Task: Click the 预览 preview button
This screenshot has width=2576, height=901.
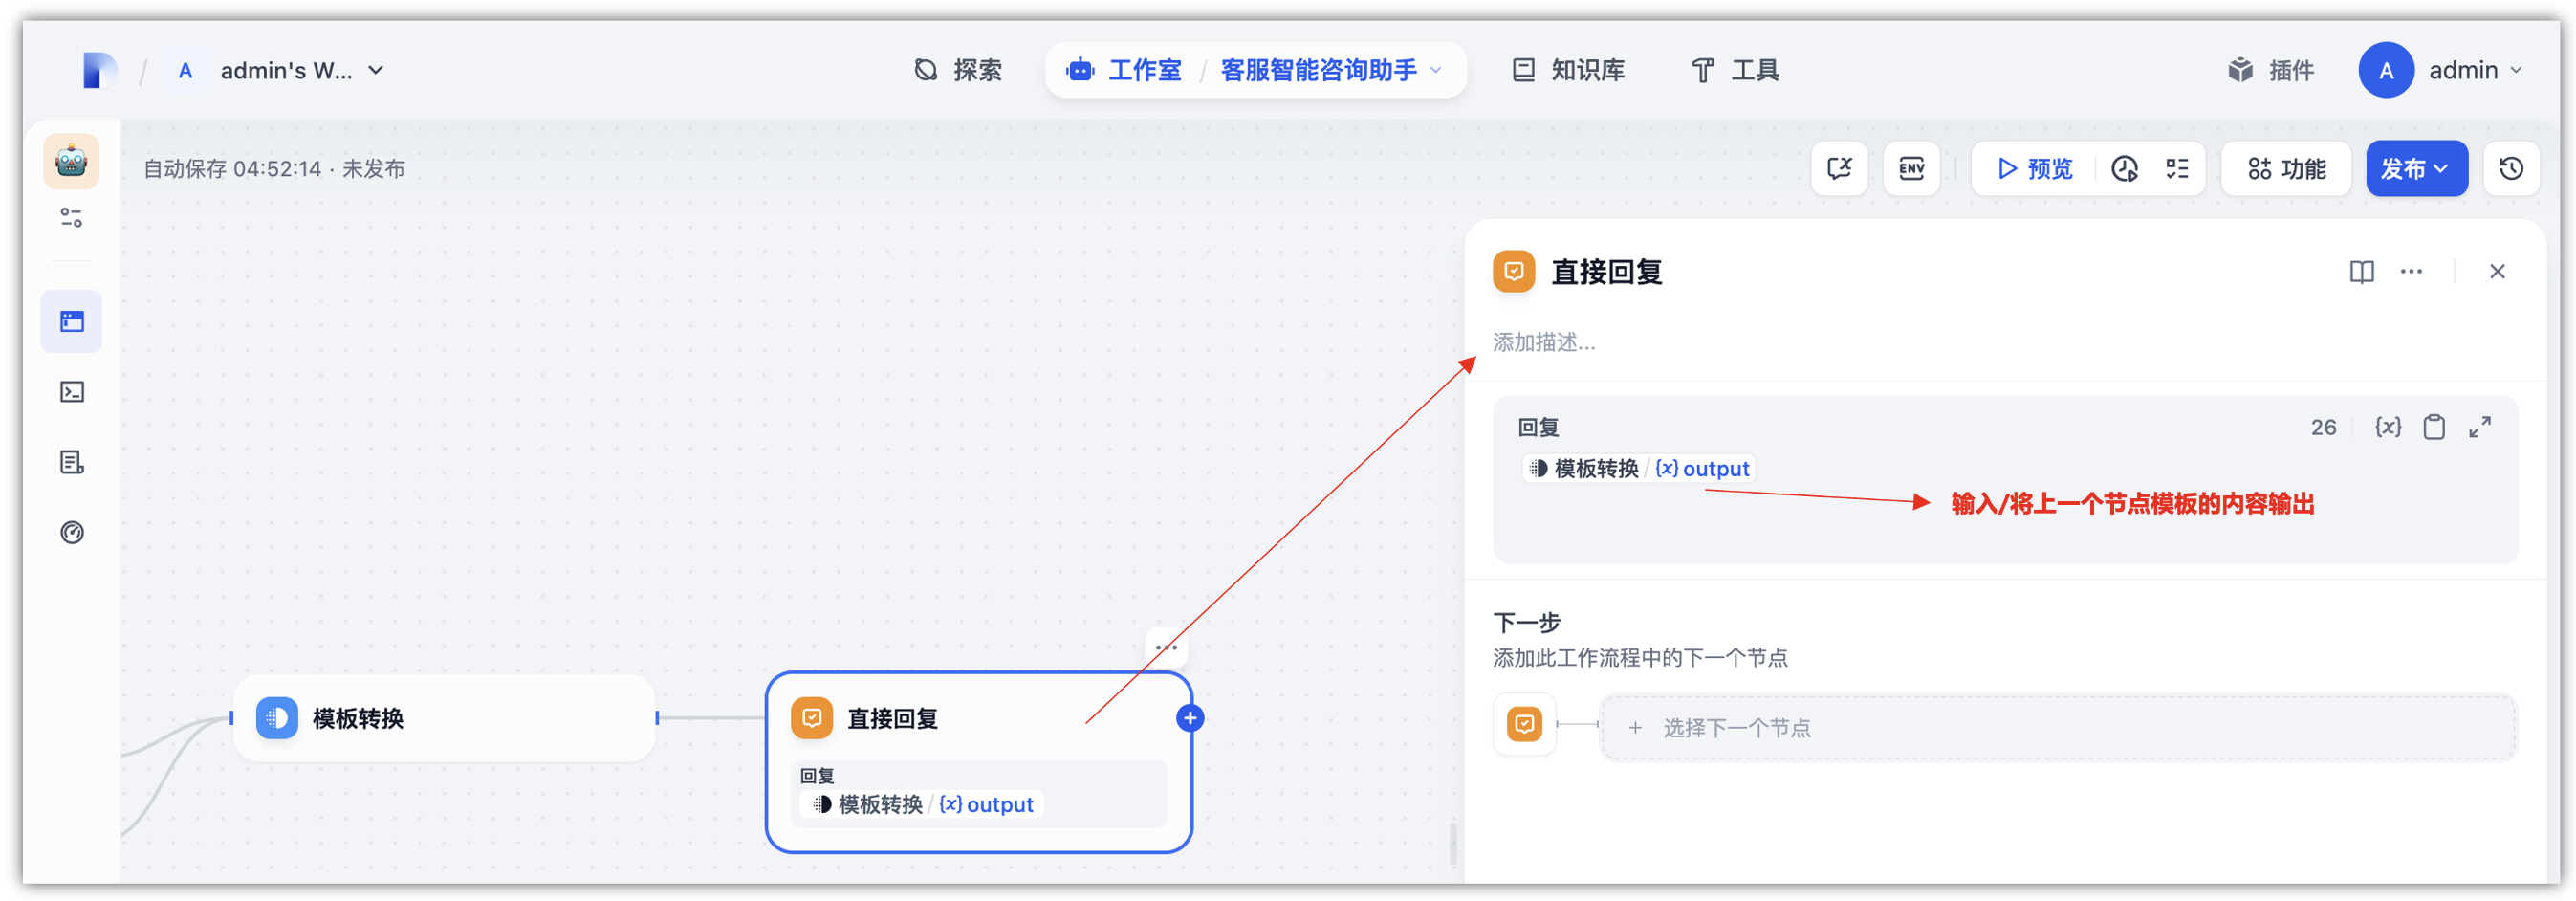Action: coord(2031,168)
